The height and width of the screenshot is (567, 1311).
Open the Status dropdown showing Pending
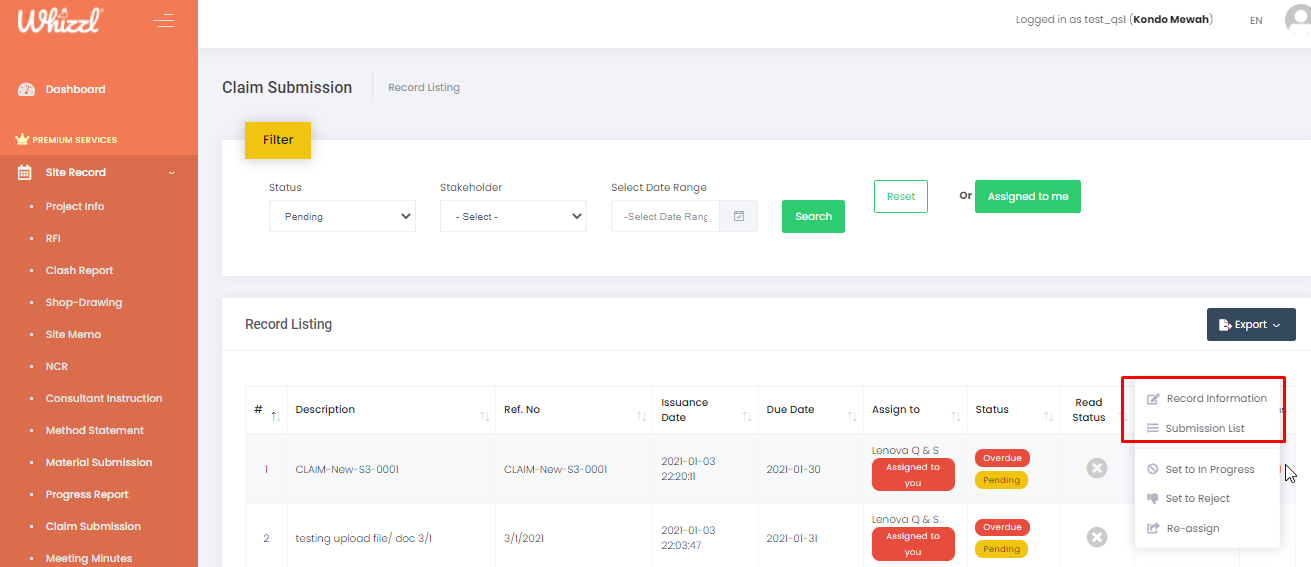(x=342, y=216)
